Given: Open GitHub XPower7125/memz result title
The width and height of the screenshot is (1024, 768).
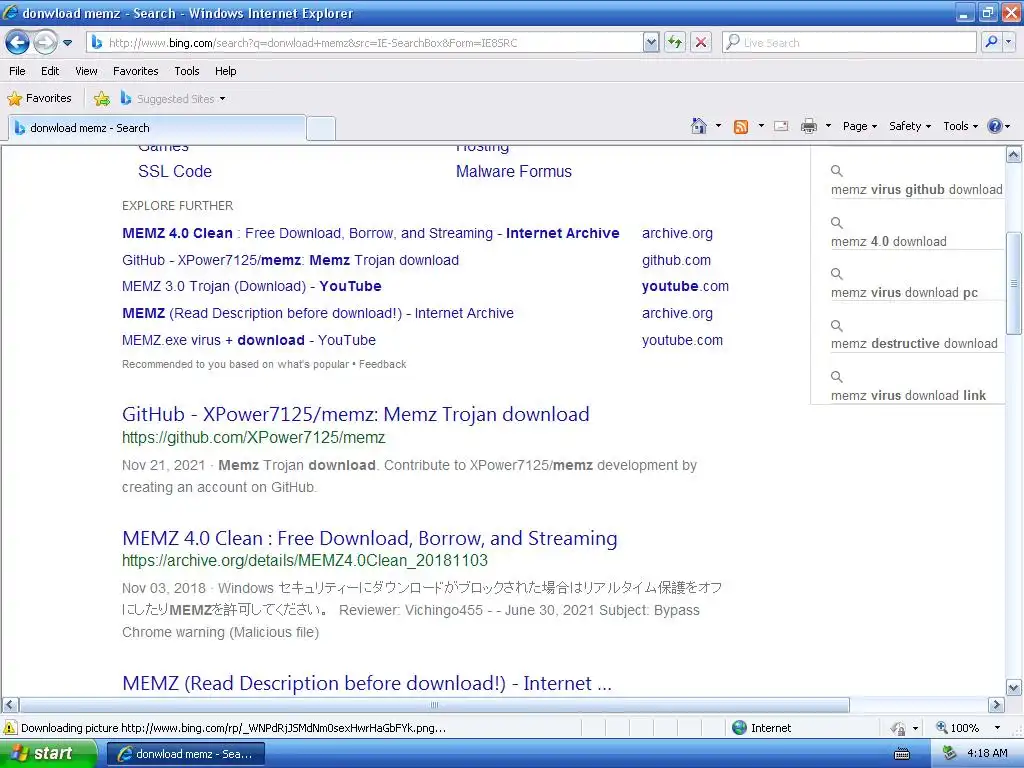Looking at the screenshot, I should [x=355, y=414].
